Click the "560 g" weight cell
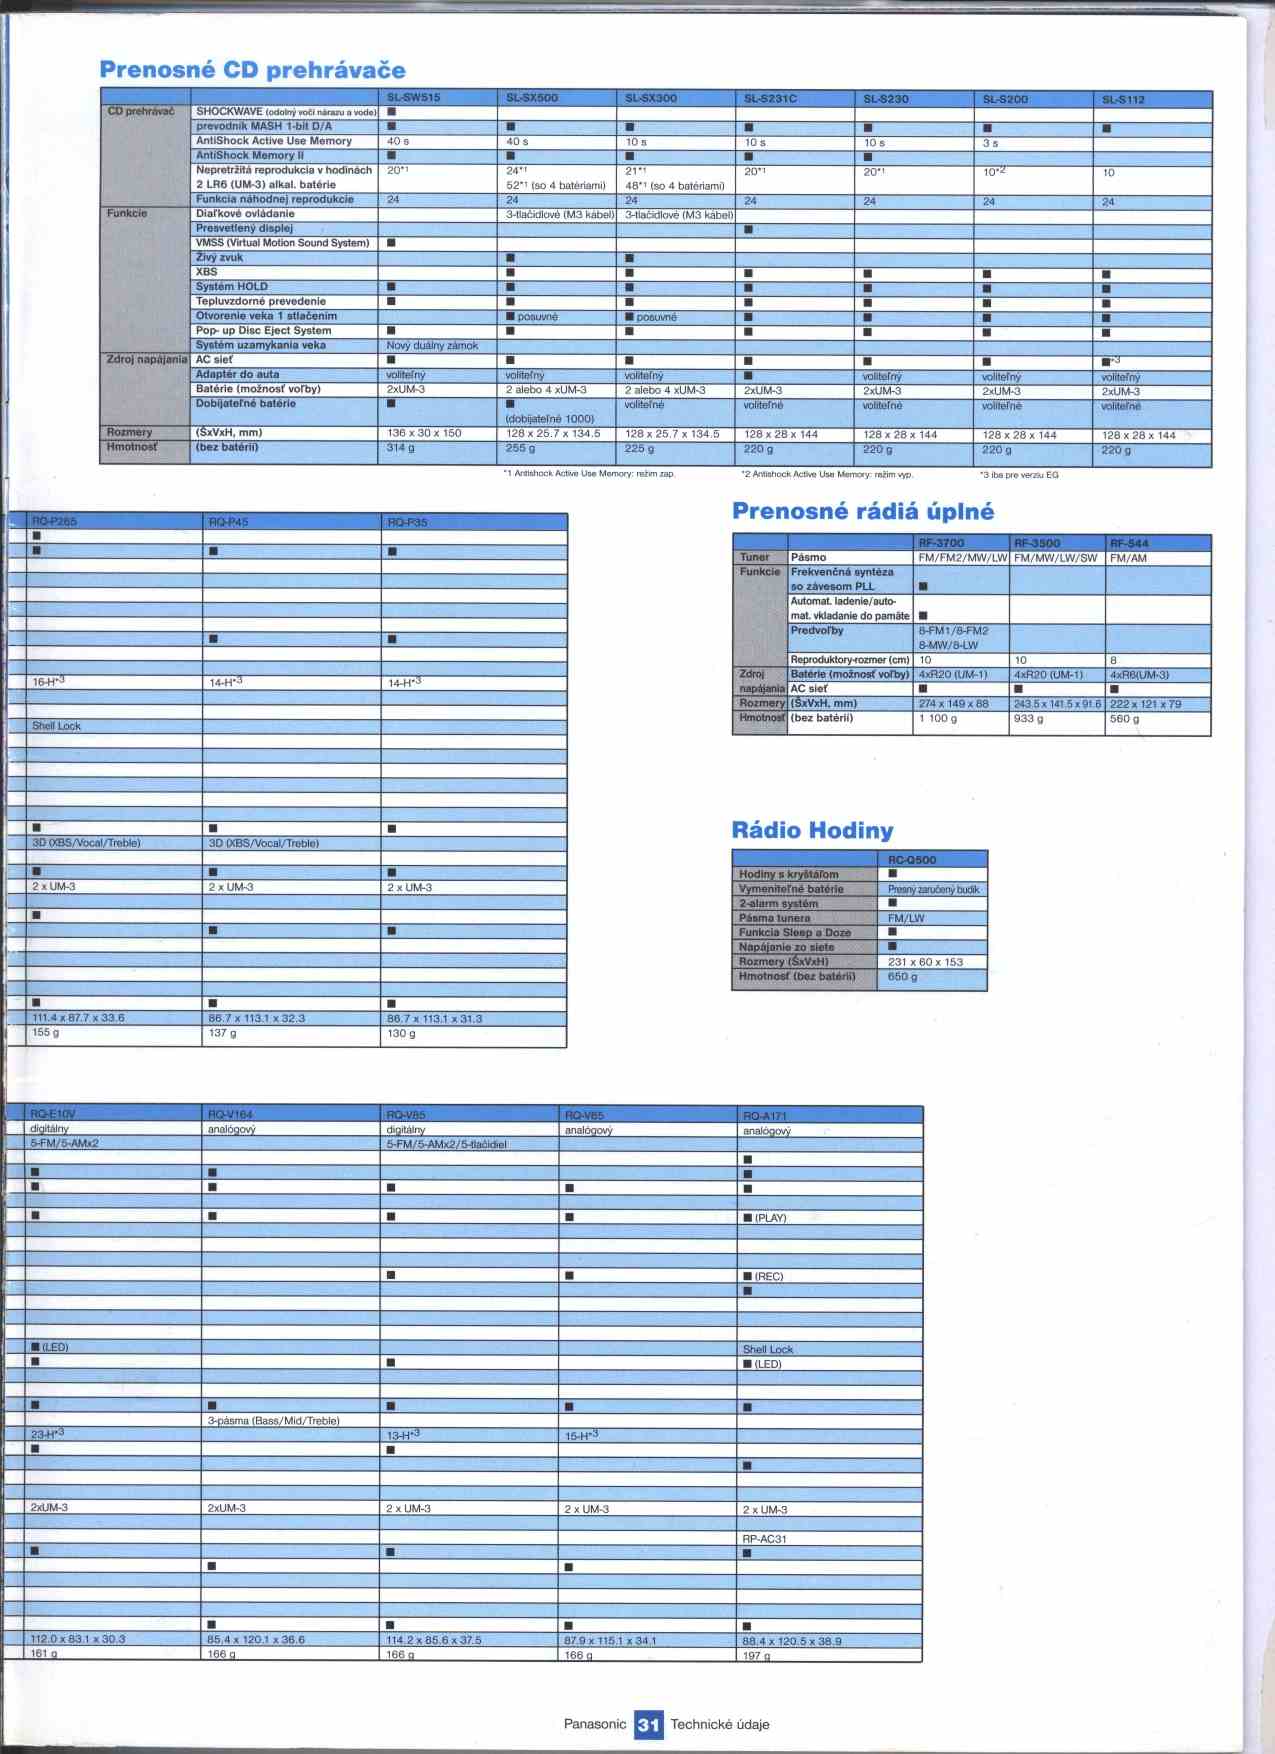 pos(1124,718)
